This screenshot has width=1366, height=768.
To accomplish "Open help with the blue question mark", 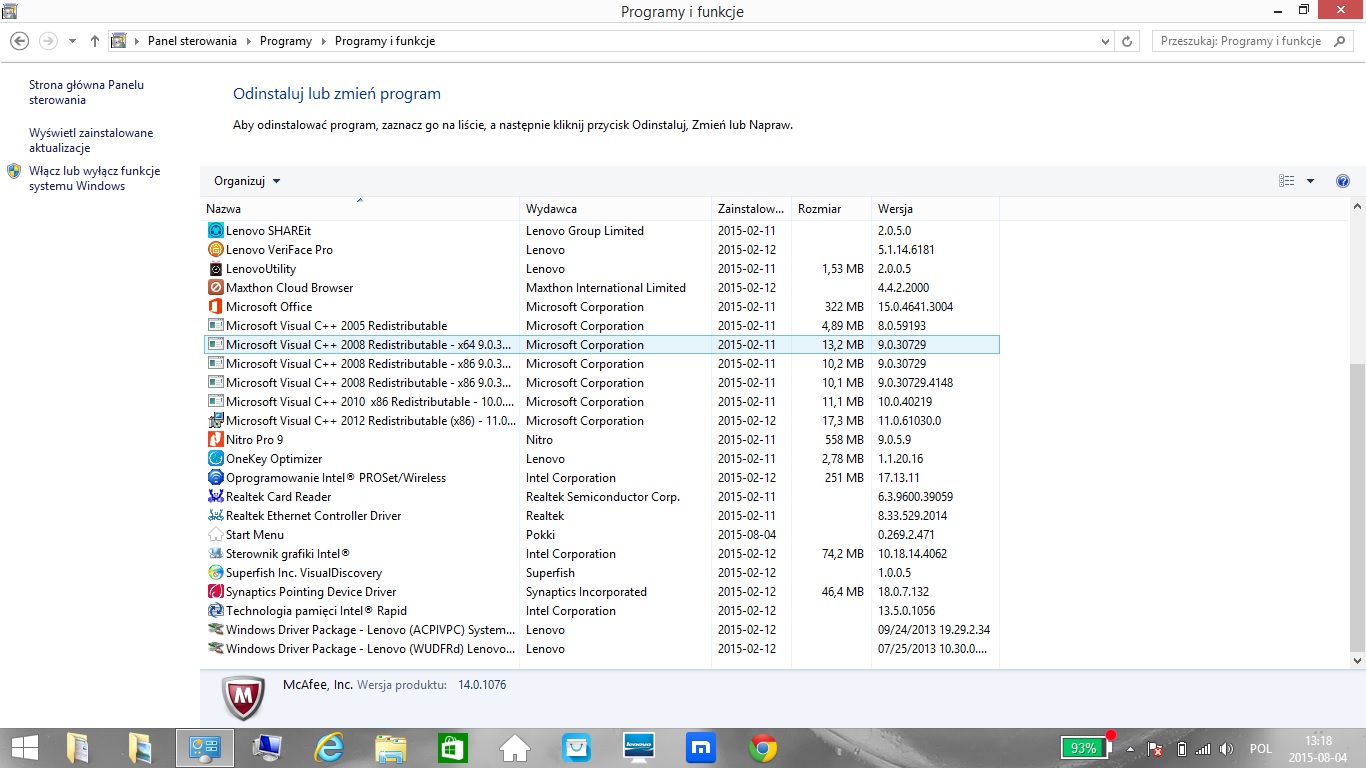I will coord(1343,181).
